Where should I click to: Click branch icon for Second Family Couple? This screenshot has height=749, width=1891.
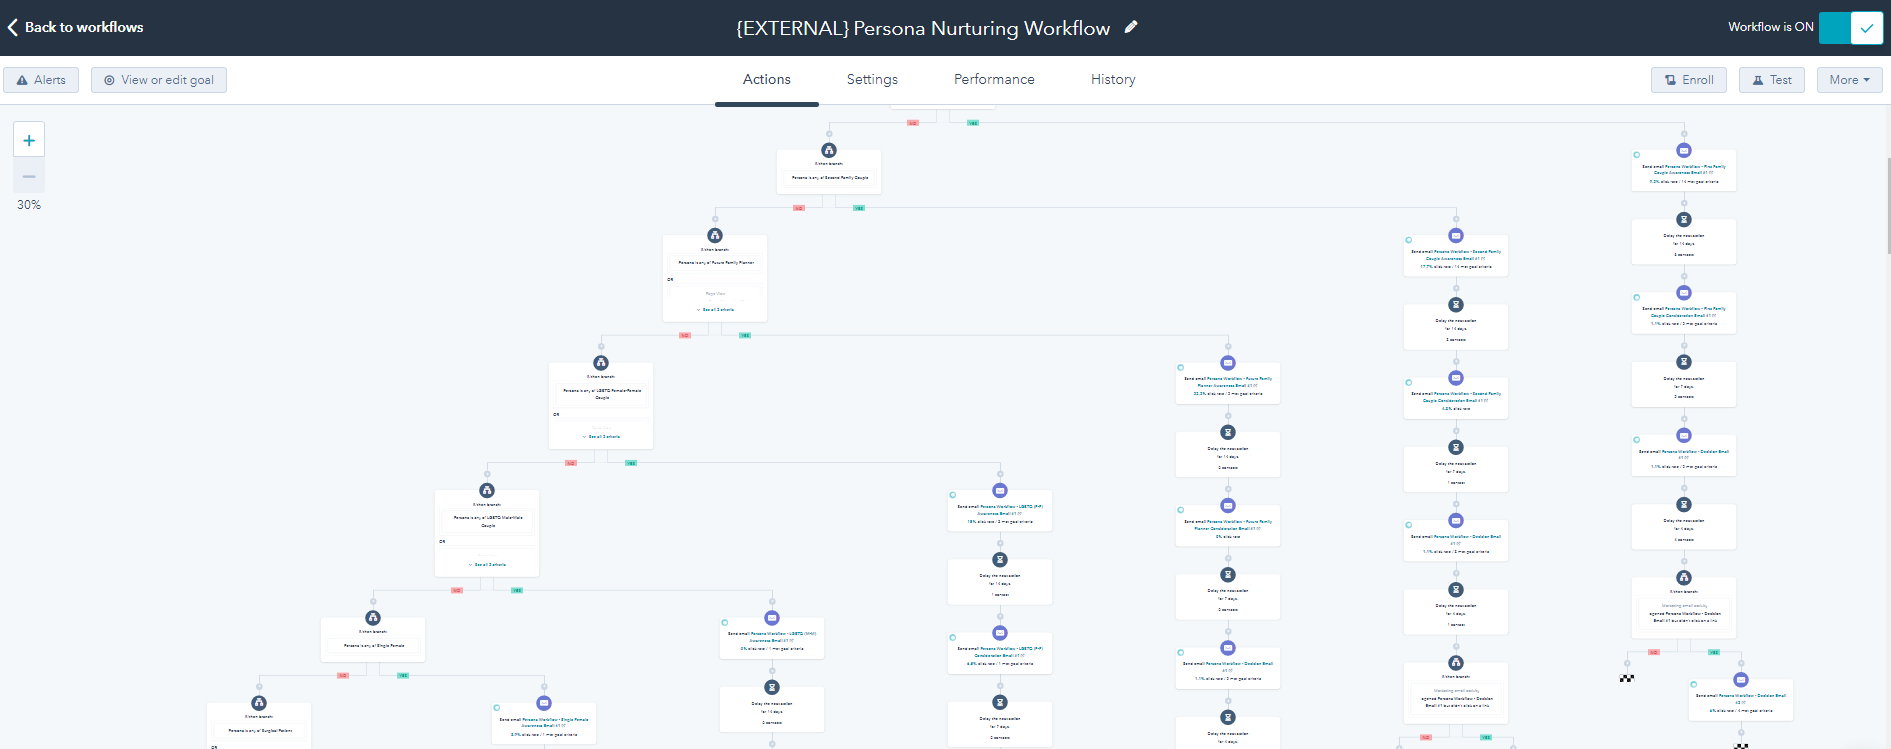click(829, 150)
